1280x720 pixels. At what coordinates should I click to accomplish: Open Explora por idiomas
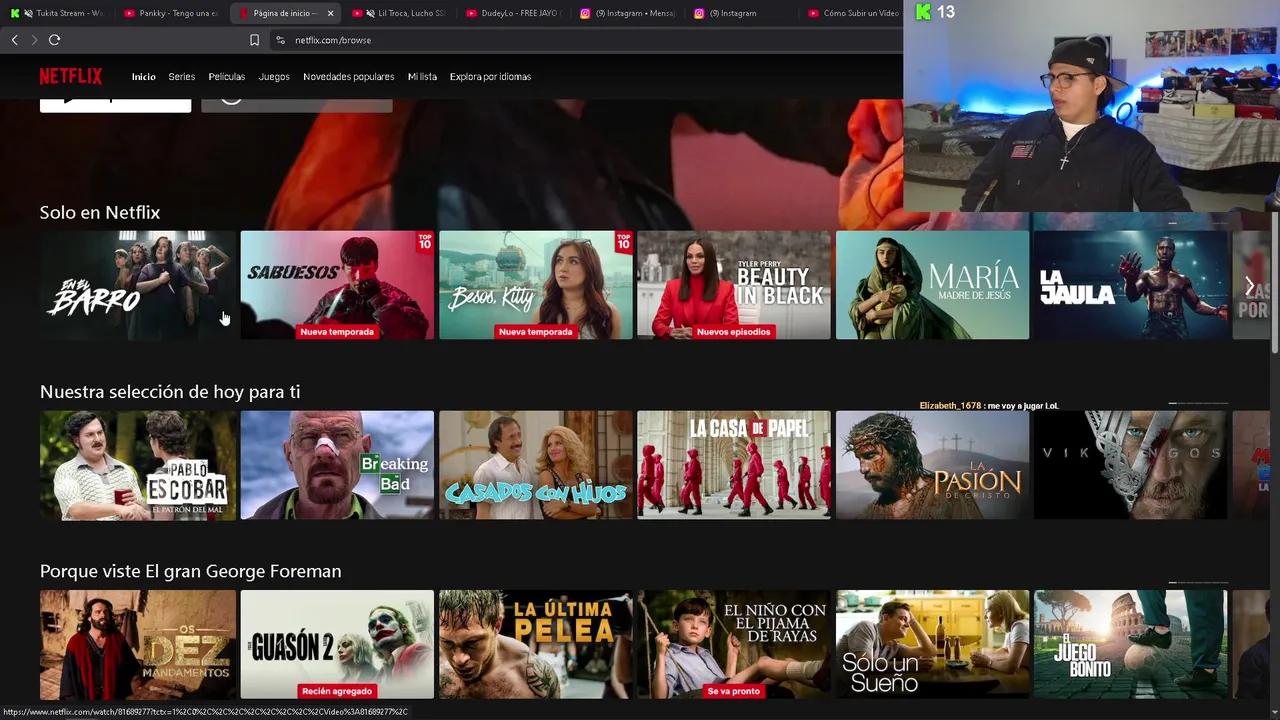(x=490, y=77)
